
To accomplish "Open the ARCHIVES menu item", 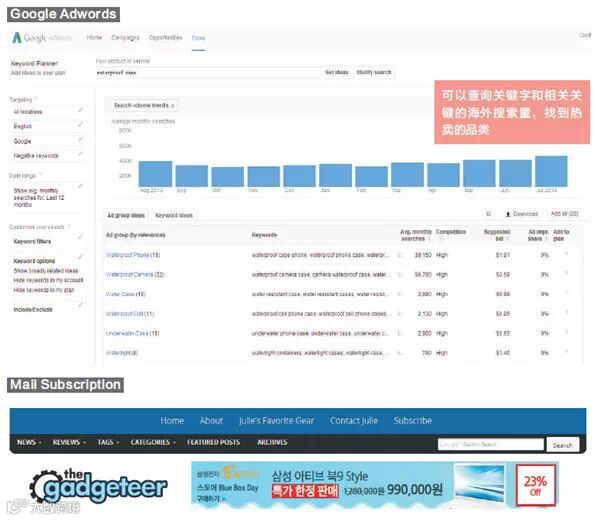I will coord(272,442).
